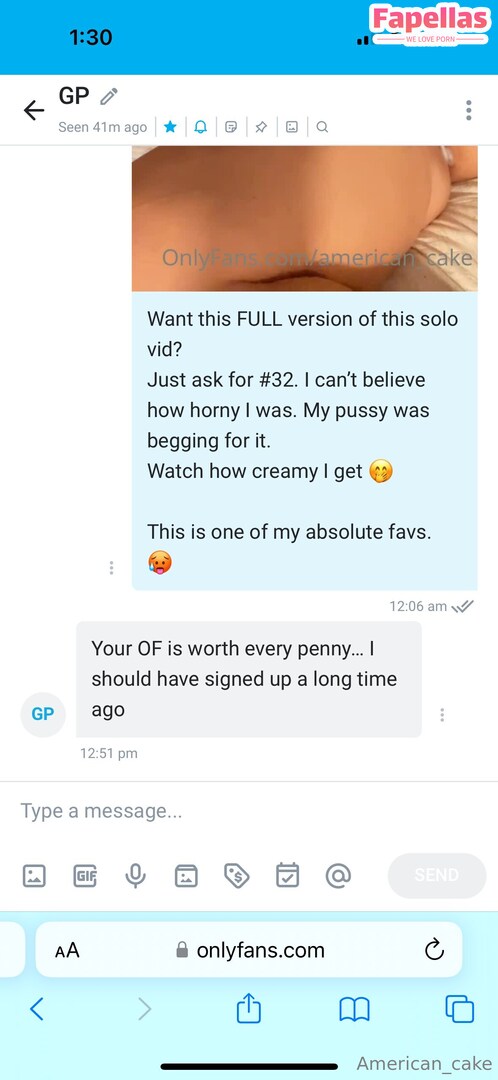Open options dots beside the sent message
Image resolution: width=498 pixels, height=1080 pixels.
(x=111, y=568)
